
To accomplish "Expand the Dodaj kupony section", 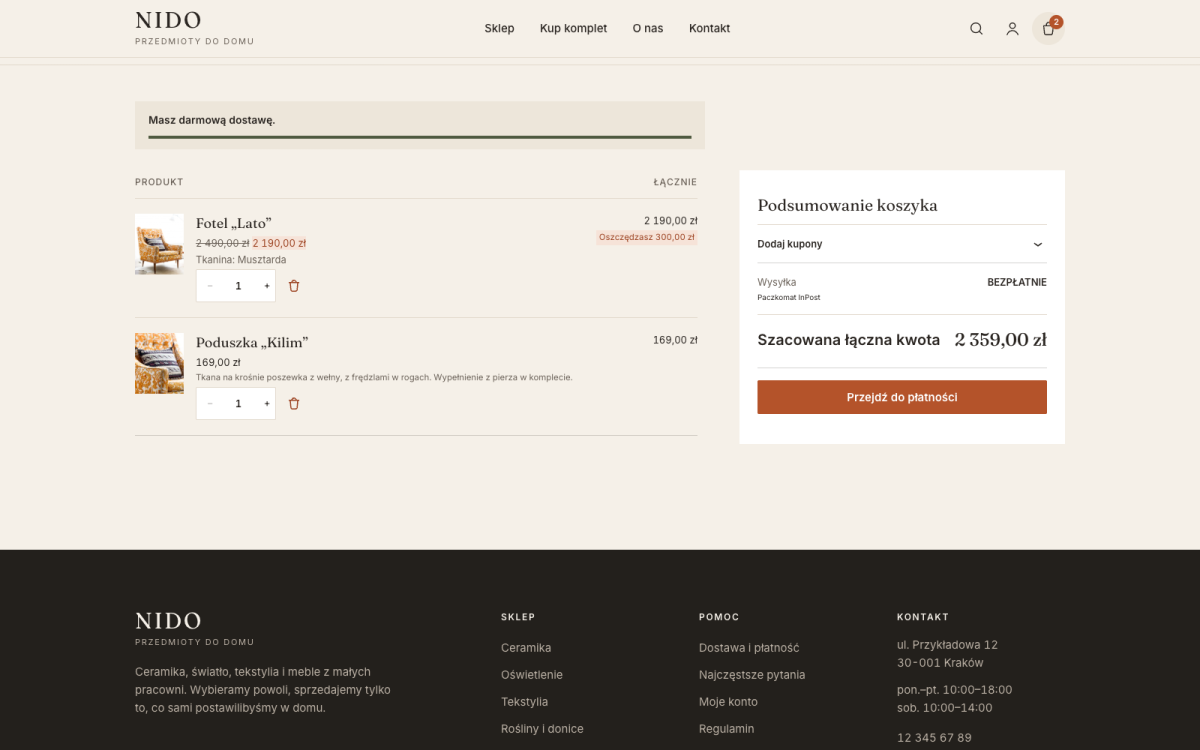I will click(902, 244).
